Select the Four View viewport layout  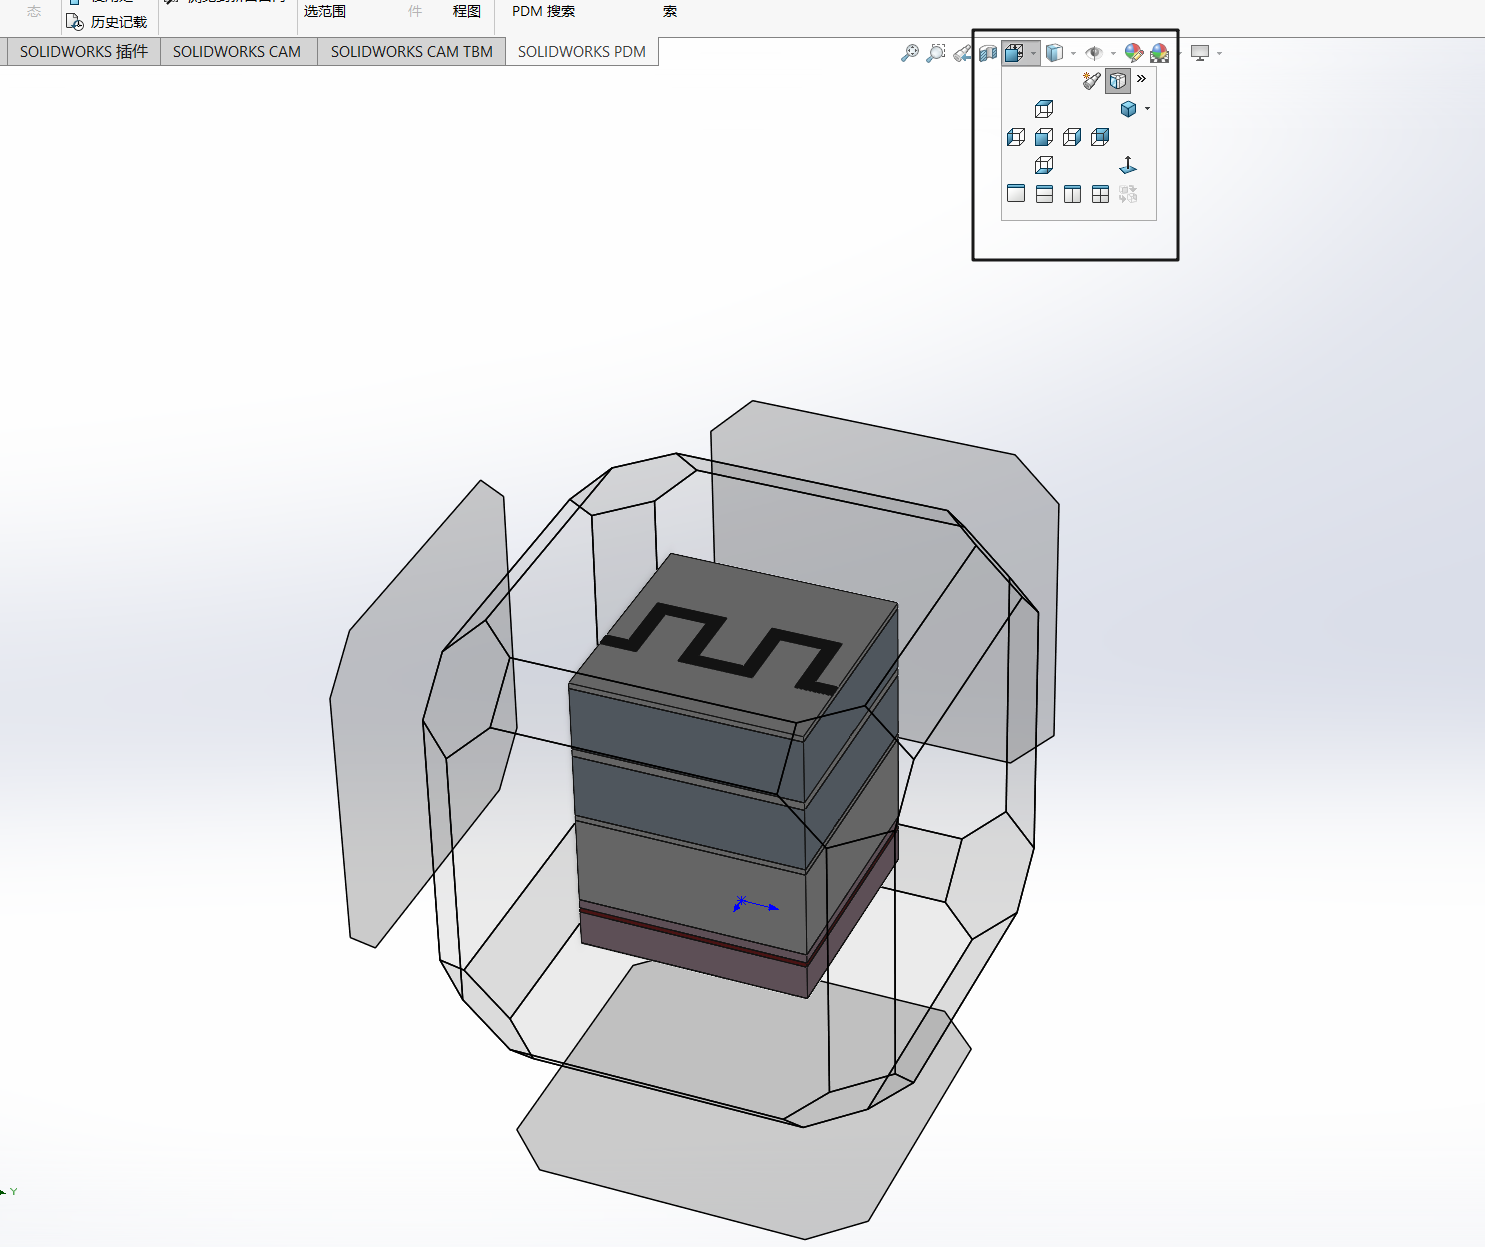coord(1100,194)
